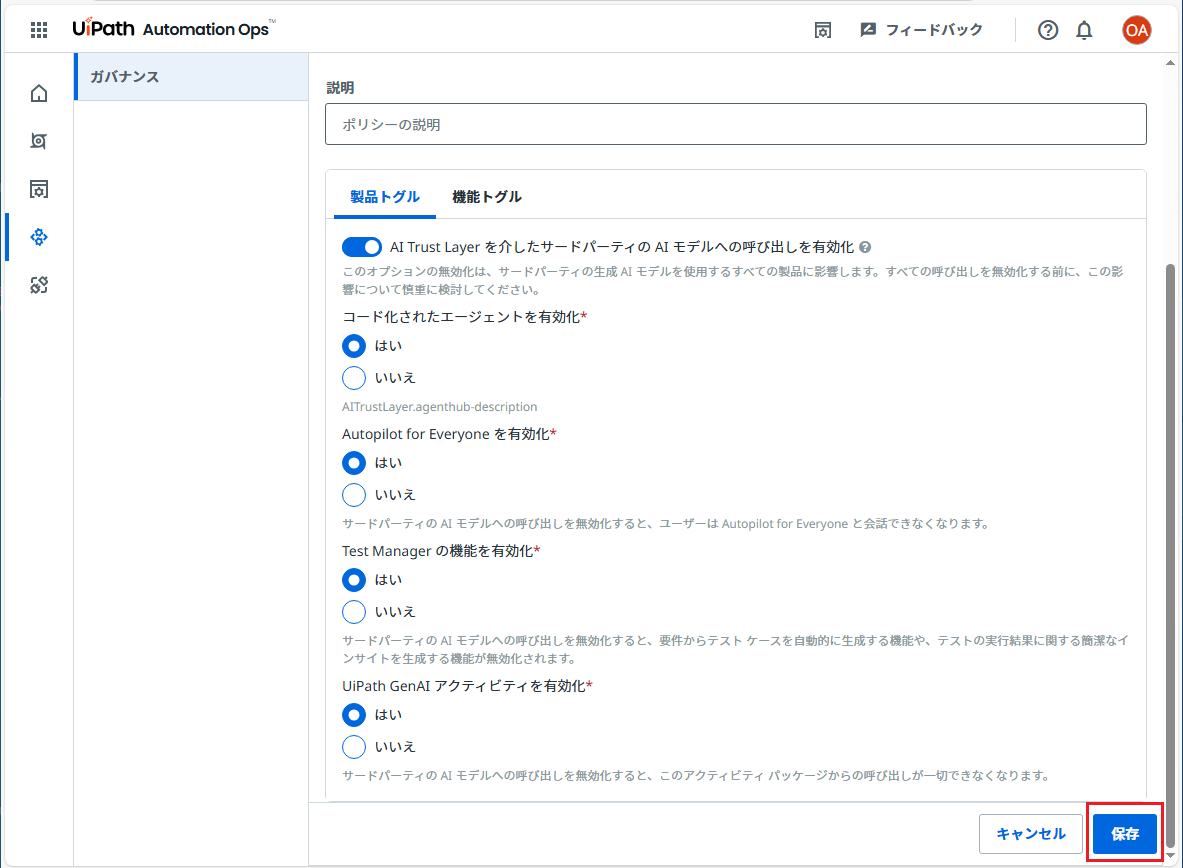
Task: Open the bottom sidebar solutions icon
Action: pos(38,285)
